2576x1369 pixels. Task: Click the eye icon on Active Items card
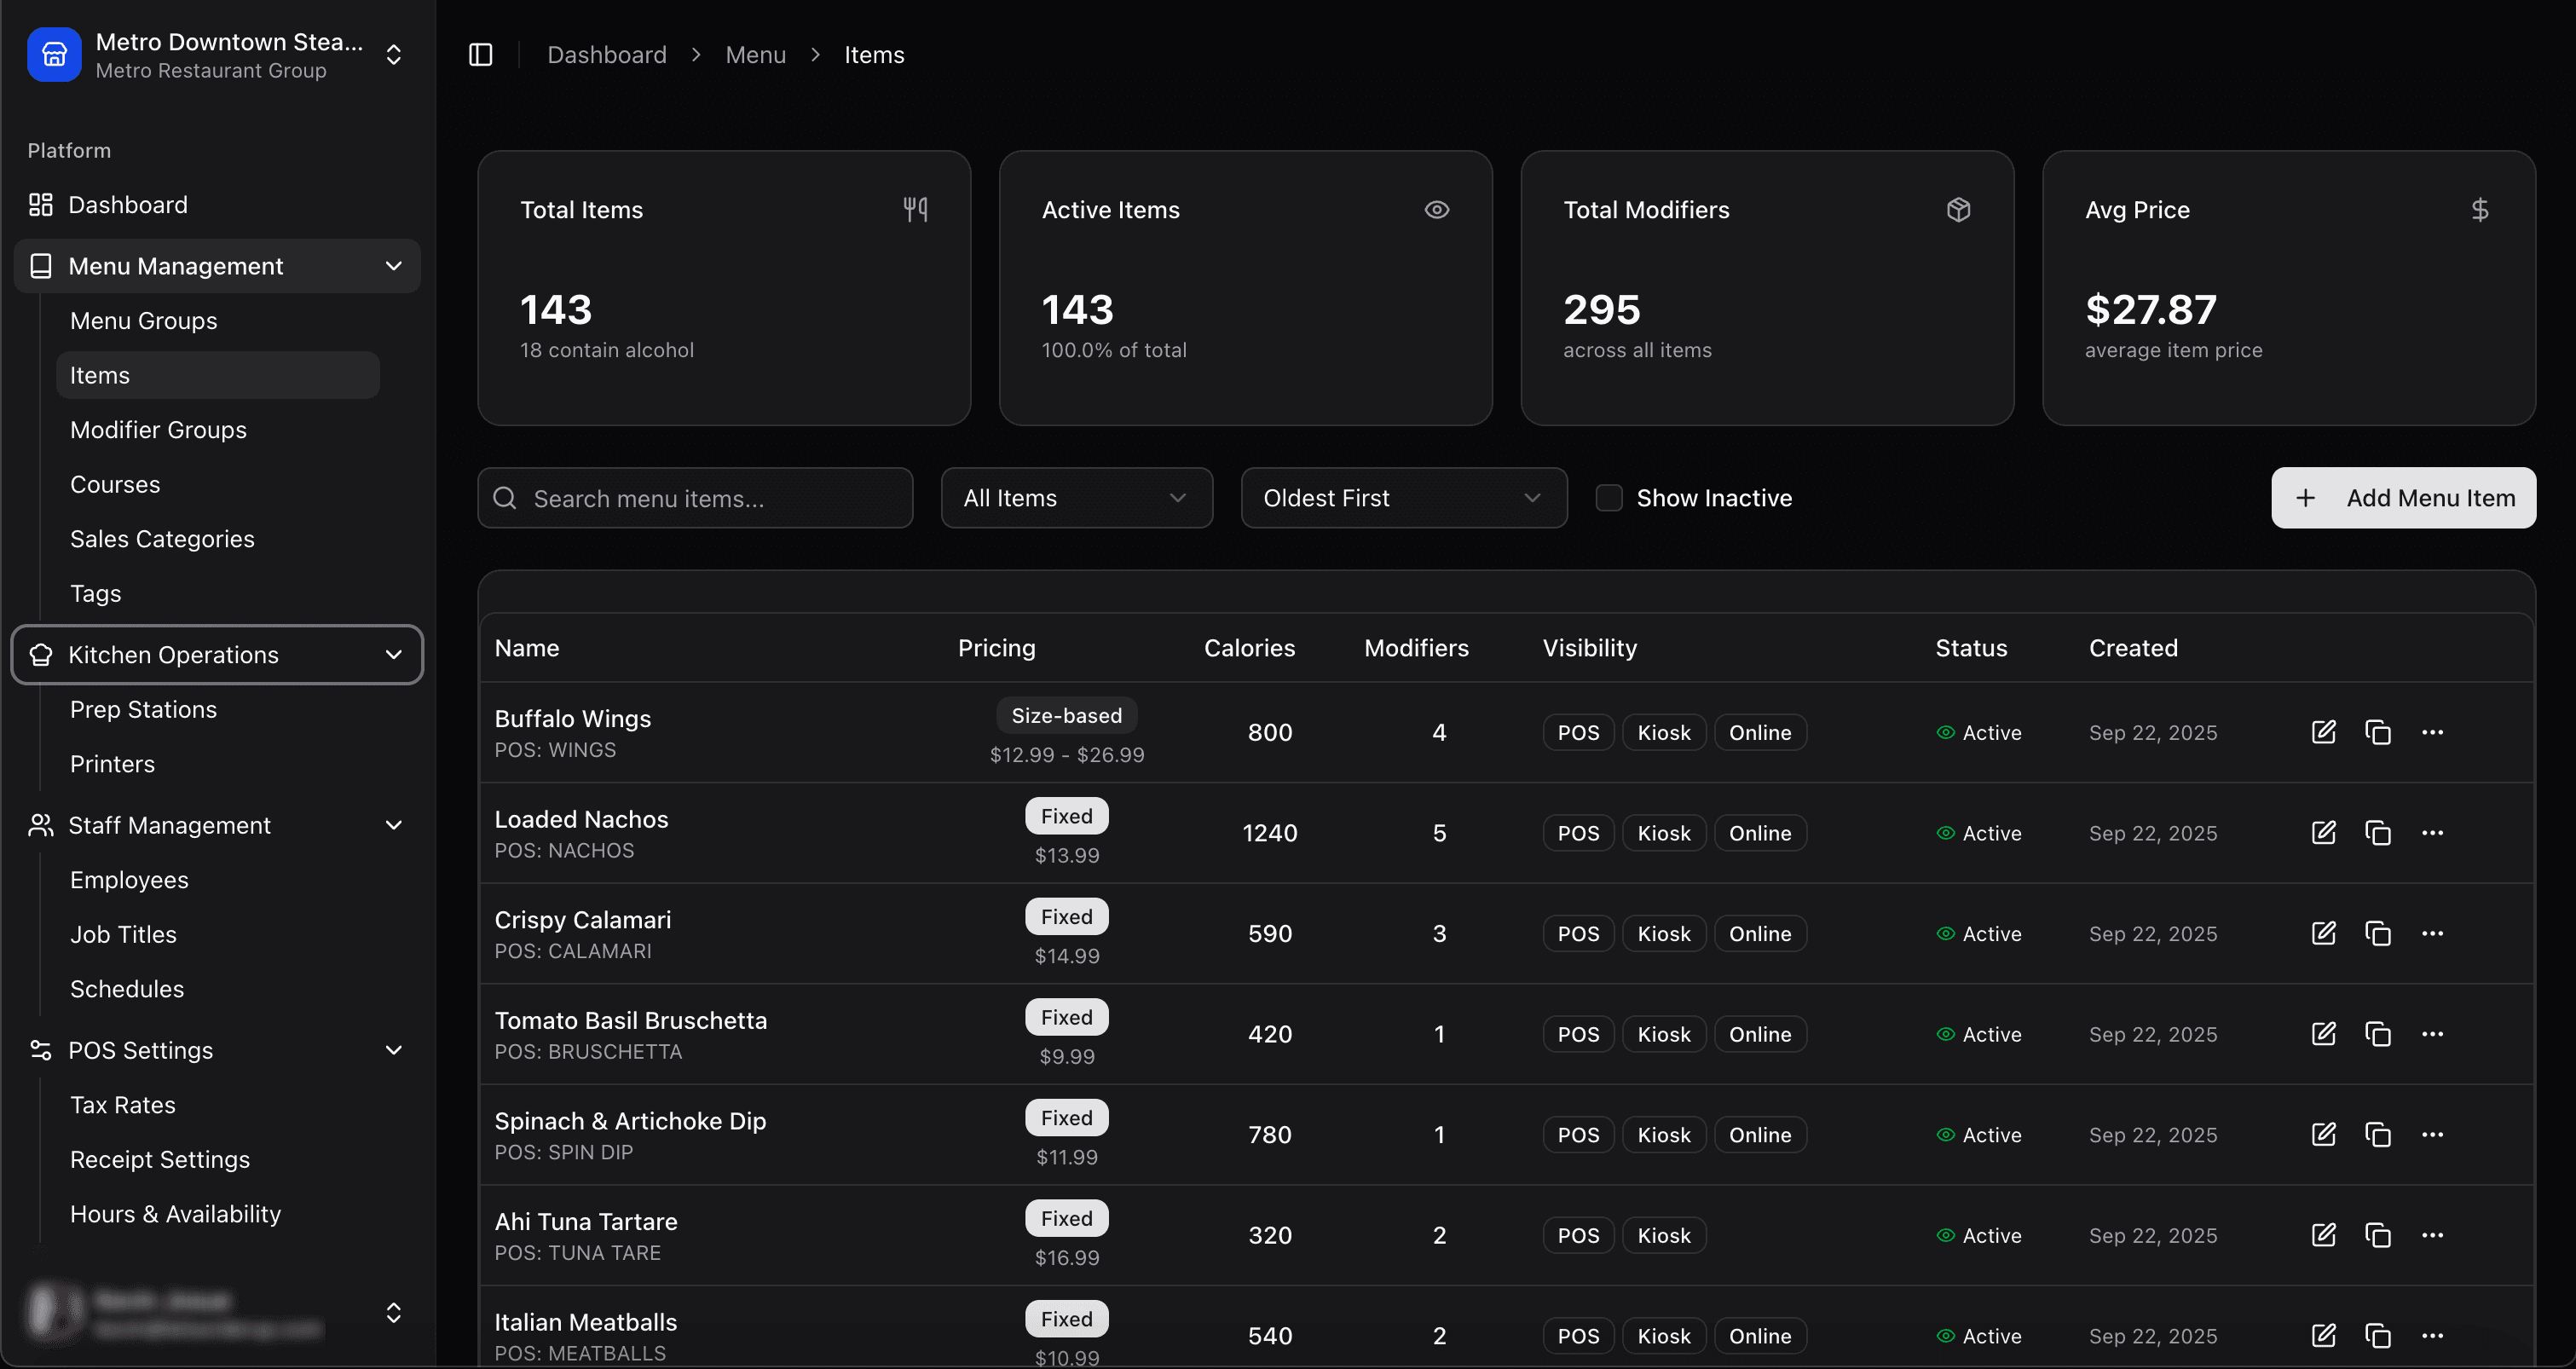[1437, 209]
